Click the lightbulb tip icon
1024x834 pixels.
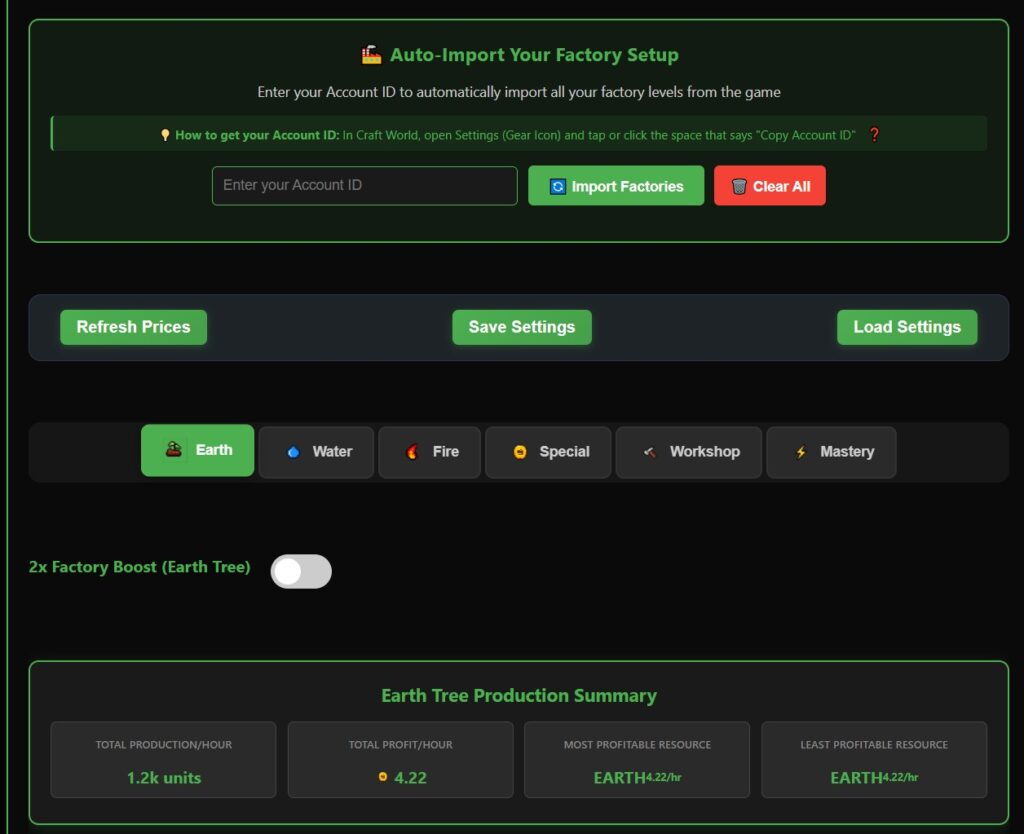click(x=165, y=135)
